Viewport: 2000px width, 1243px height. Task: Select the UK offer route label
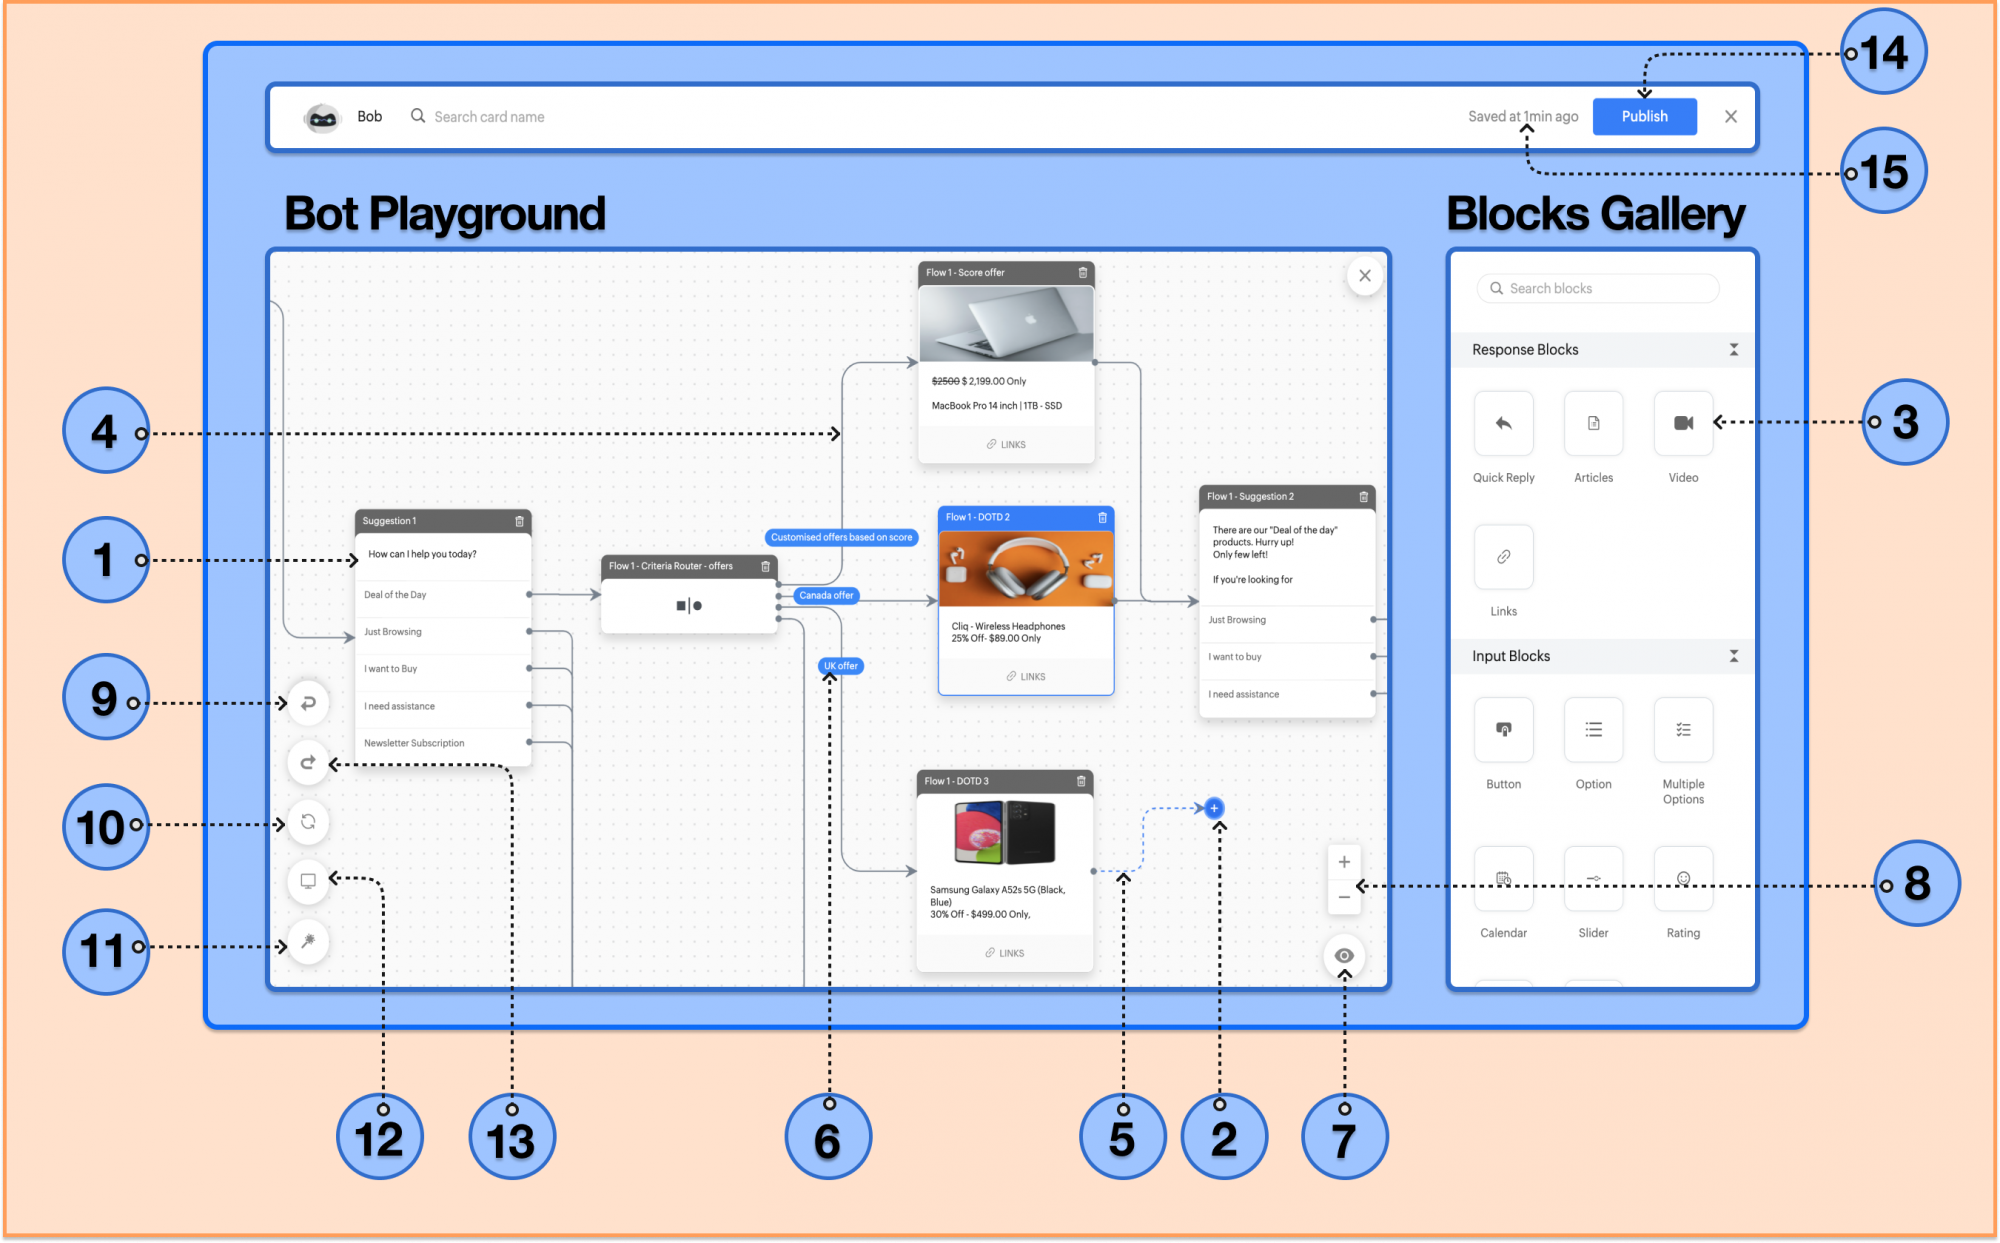pyautogui.click(x=841, y=666)
